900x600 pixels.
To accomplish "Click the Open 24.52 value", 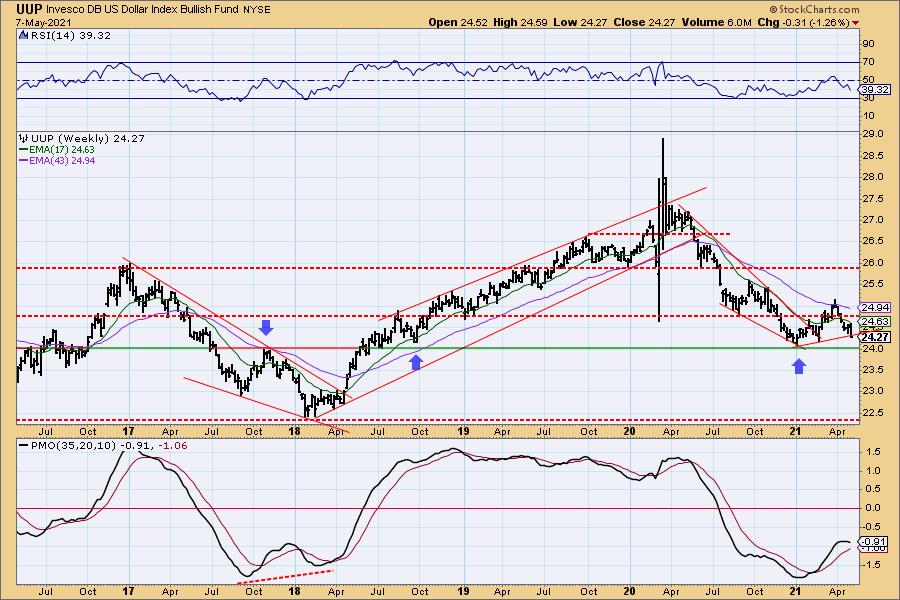I will (457, 22).
